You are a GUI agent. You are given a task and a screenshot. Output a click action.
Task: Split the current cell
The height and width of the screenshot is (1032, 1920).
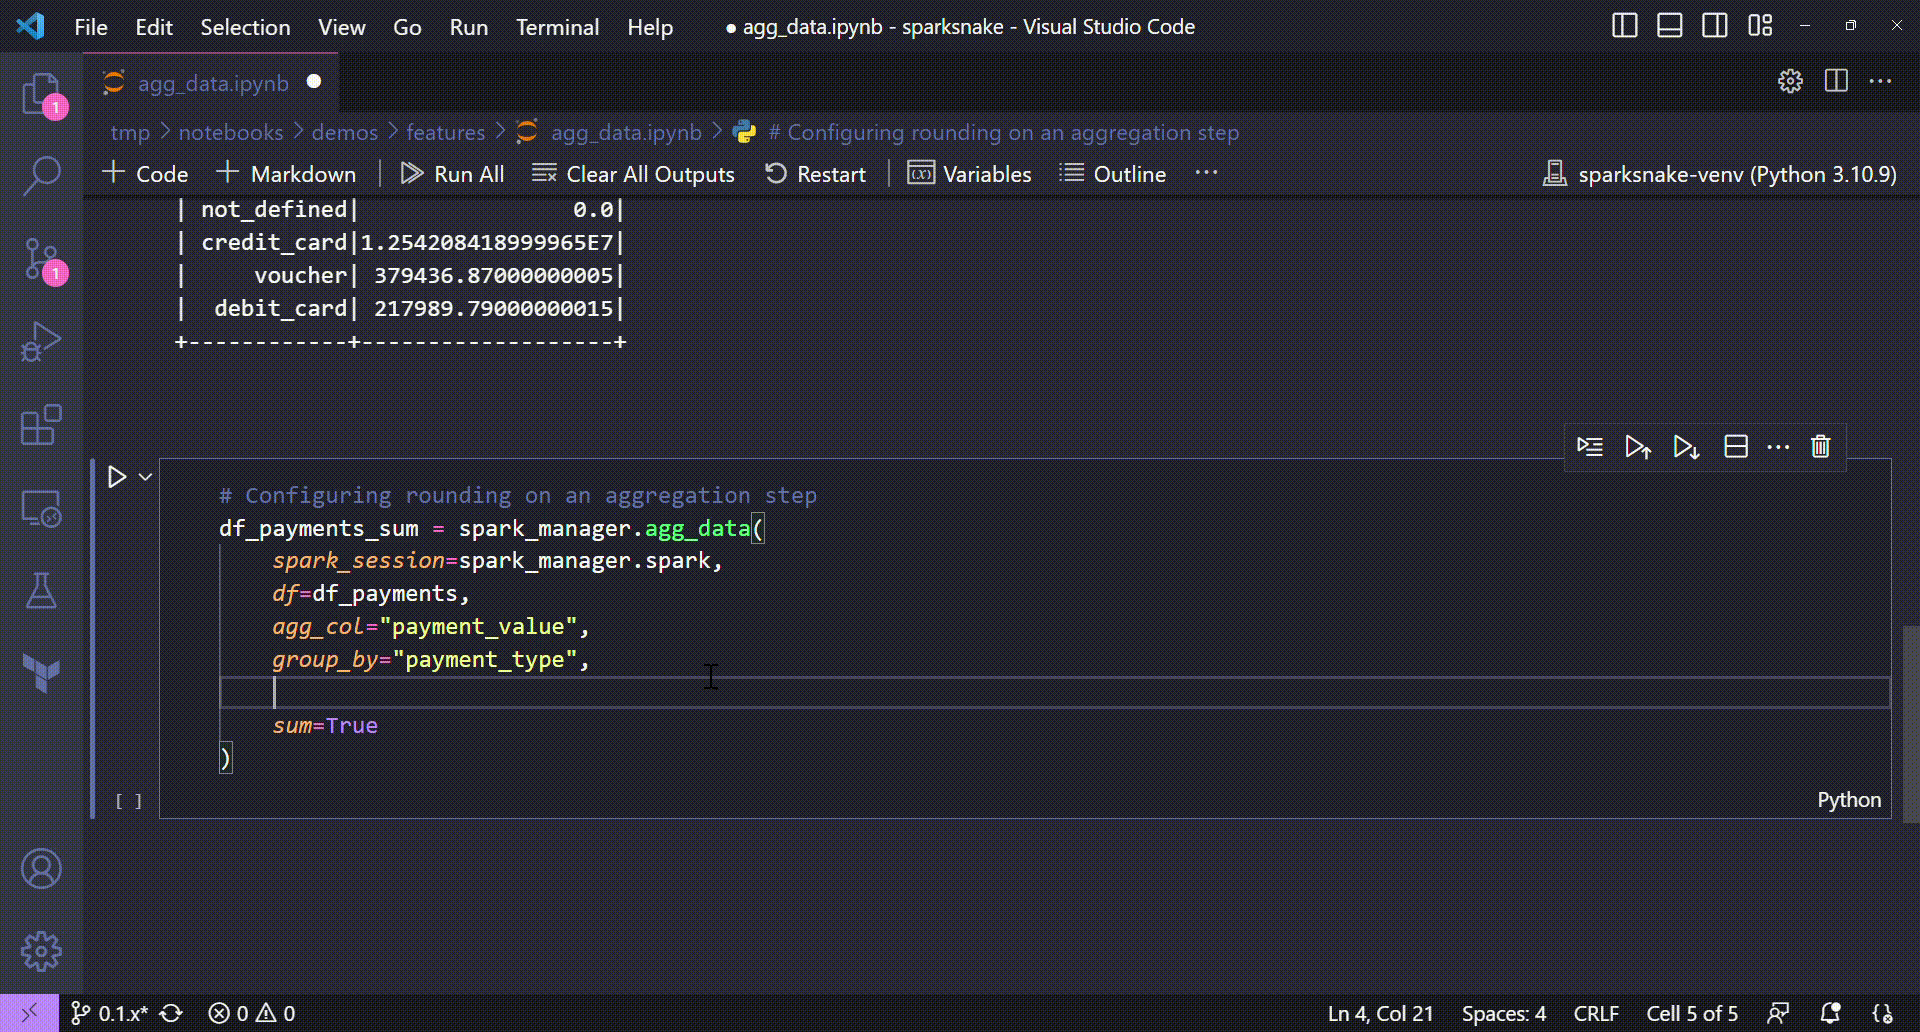(1736, 447)
